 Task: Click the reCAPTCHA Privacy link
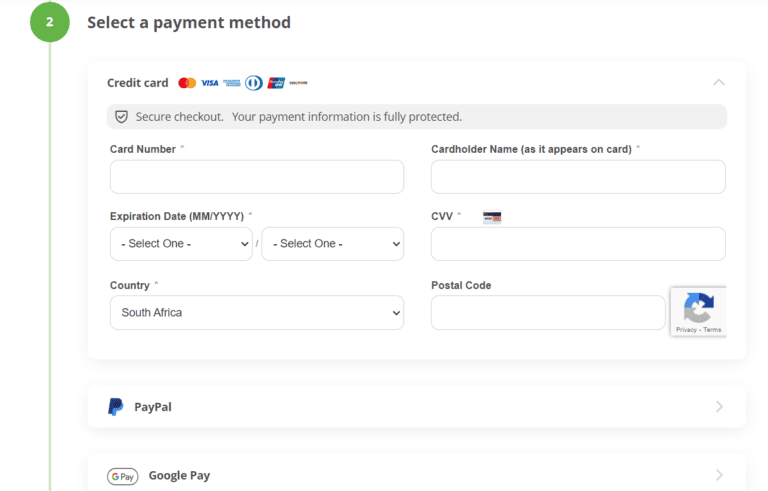pyautogui.click(x=686, y=329)
